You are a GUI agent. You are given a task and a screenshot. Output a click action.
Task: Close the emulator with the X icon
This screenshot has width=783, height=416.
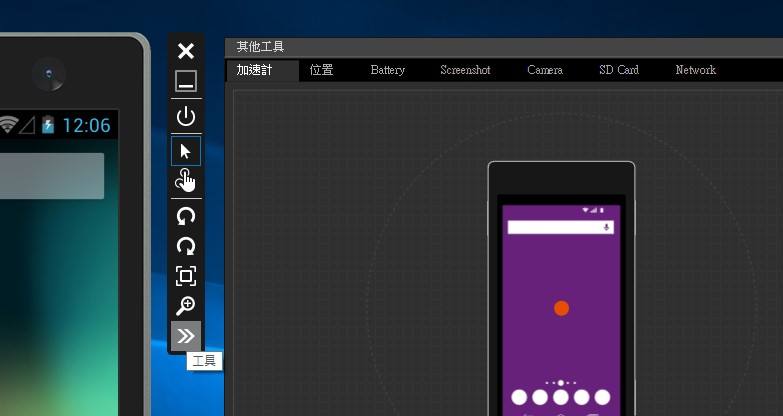point(186,51)
